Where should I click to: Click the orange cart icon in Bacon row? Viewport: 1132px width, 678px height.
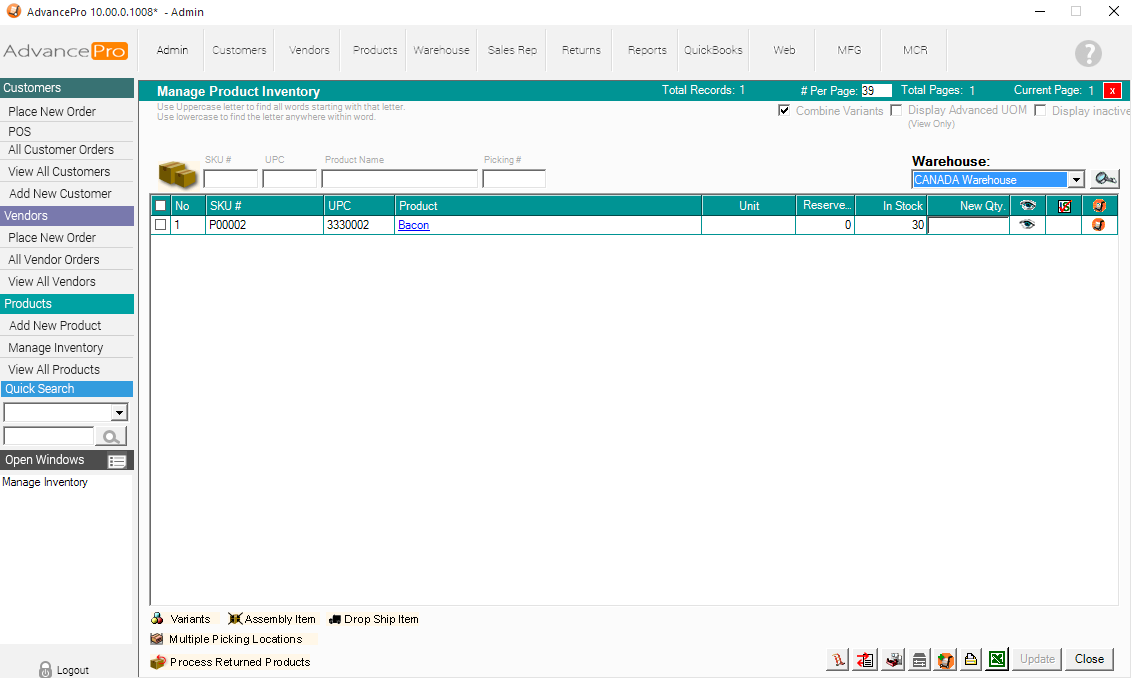click(x=1098, y=225)
